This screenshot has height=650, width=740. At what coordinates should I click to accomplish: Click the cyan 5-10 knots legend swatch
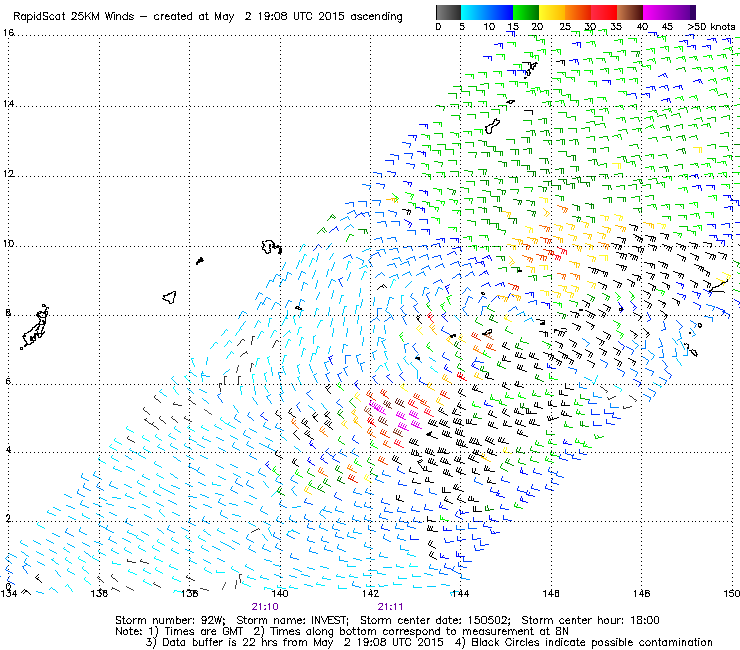point(474,12)
